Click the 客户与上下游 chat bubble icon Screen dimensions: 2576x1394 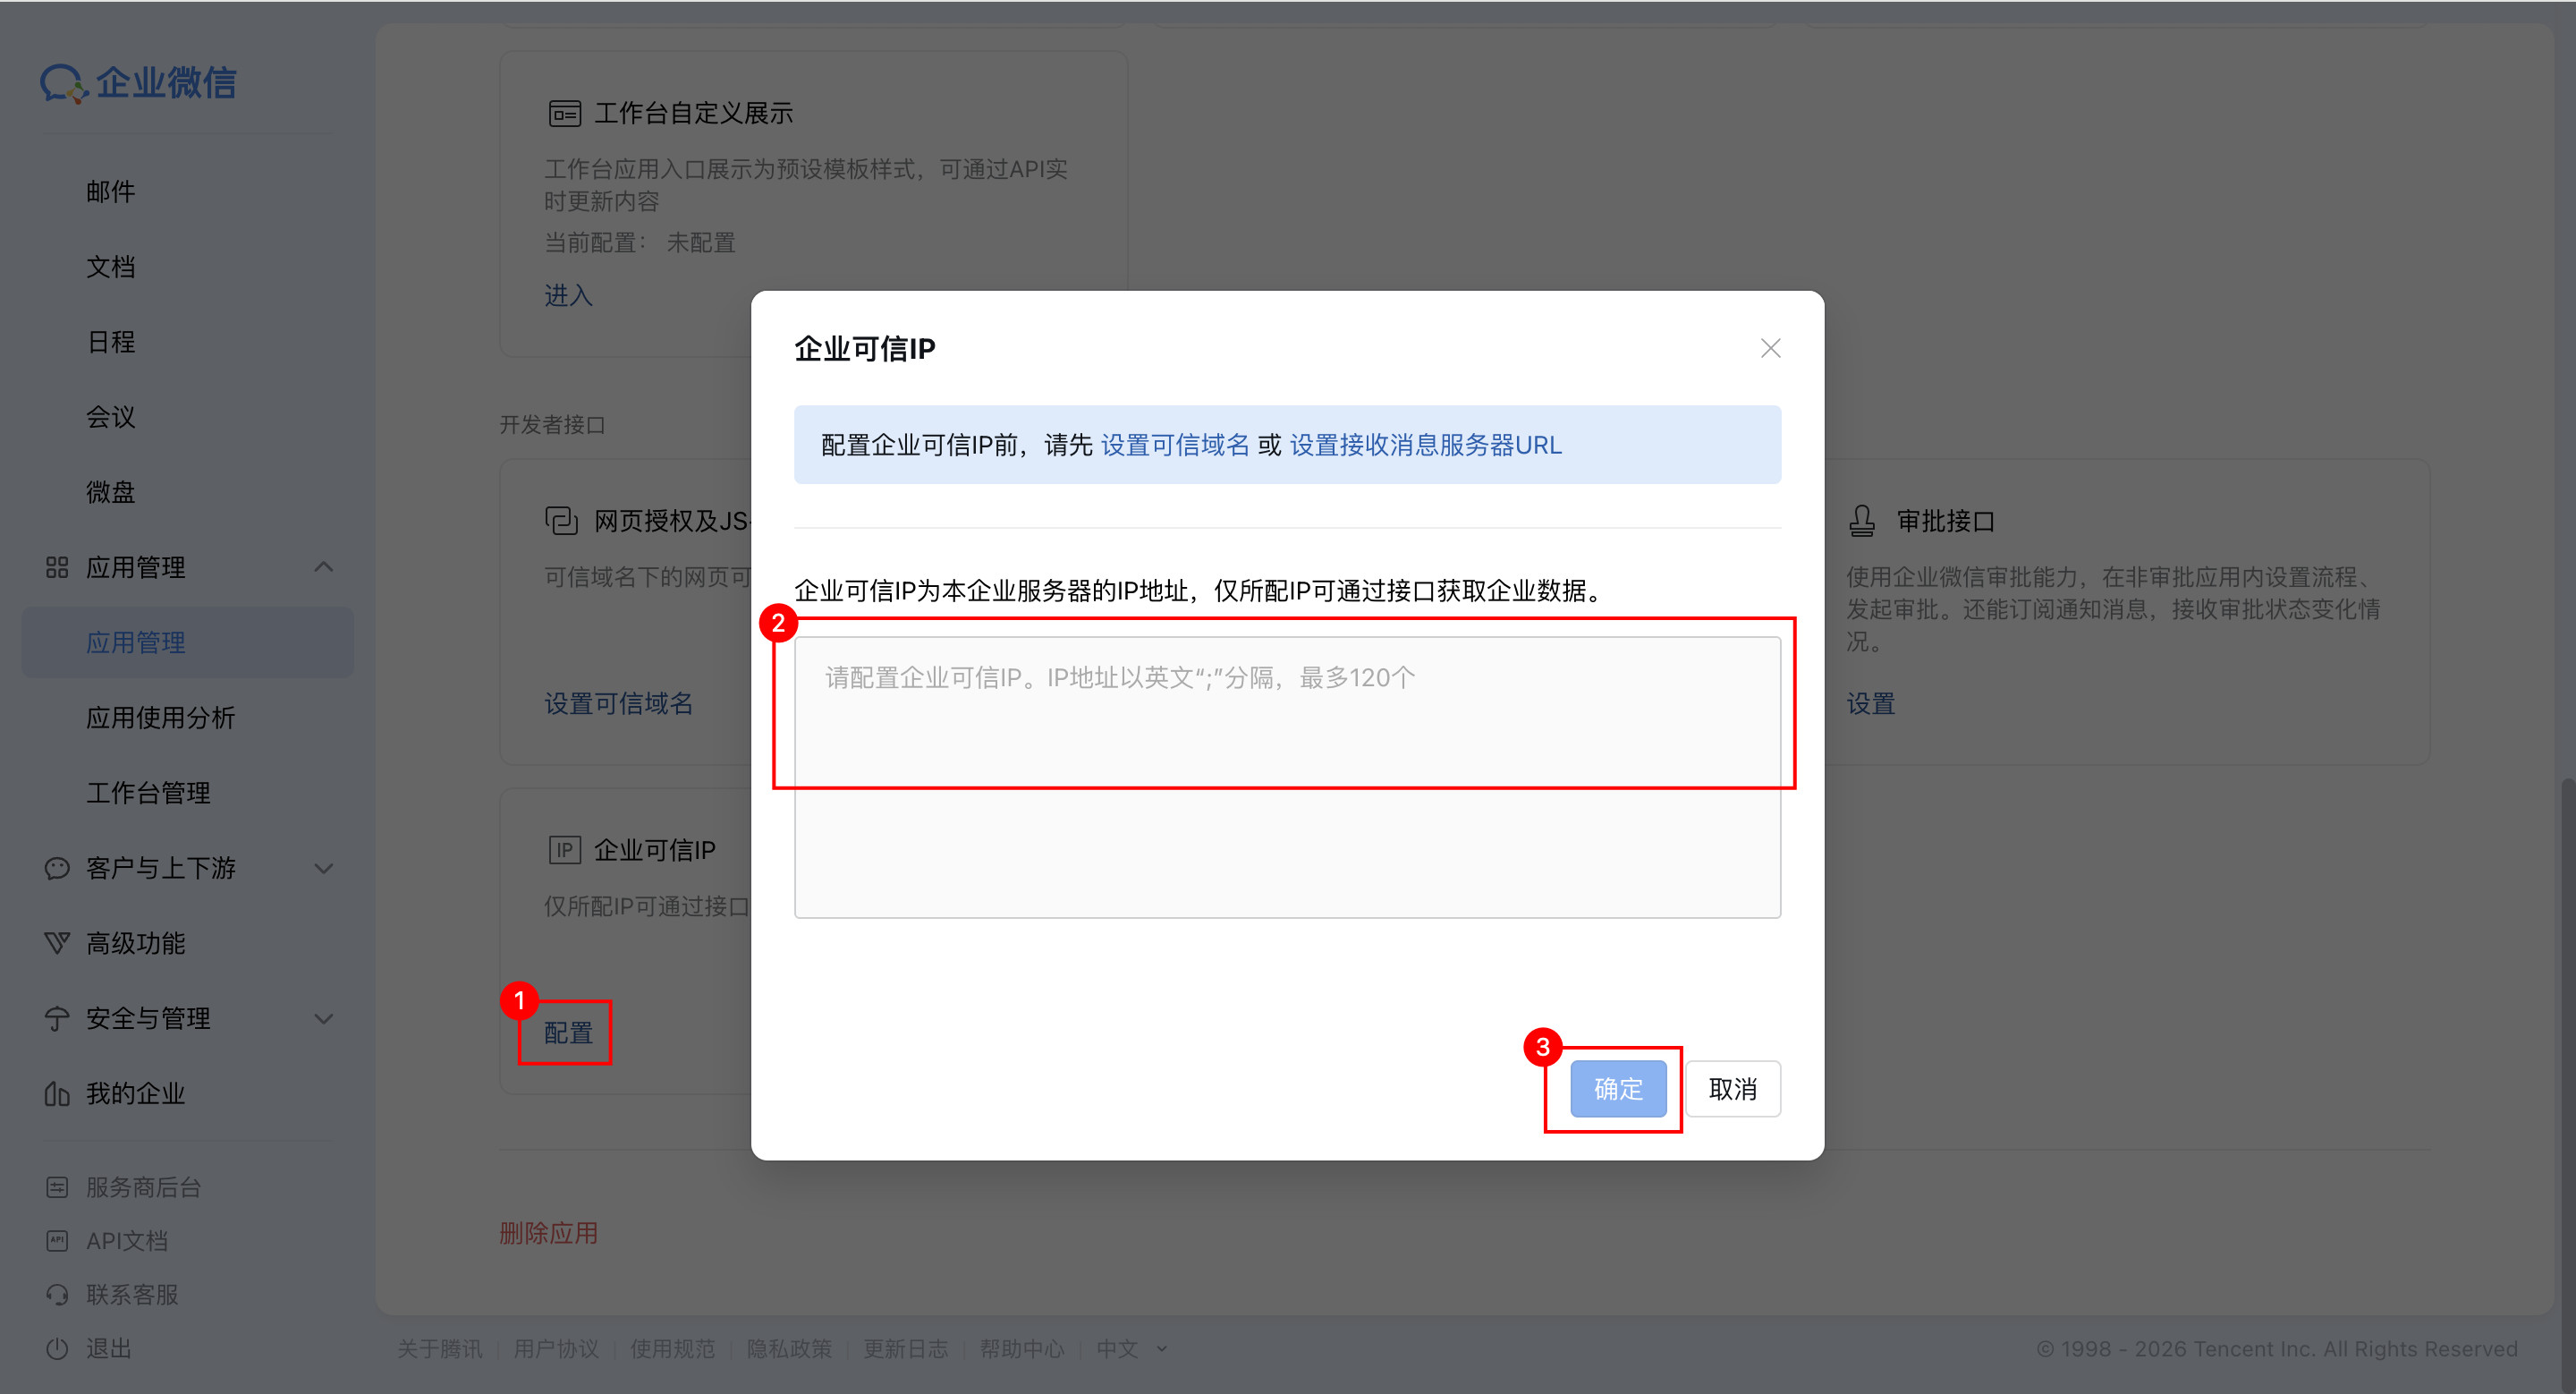point(57,867)
